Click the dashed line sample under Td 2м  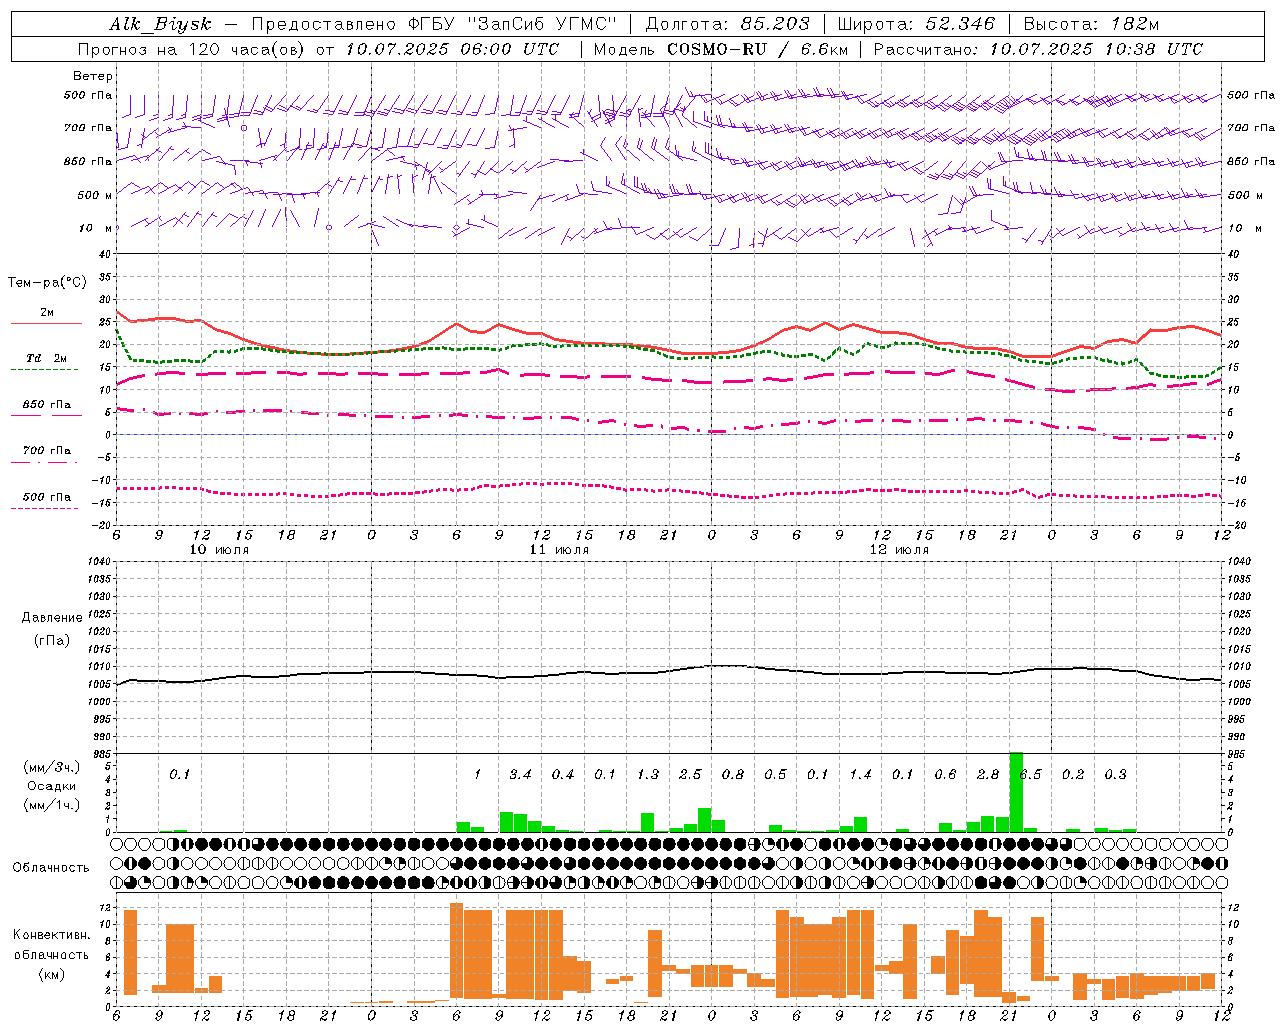(x=46, y=369)
